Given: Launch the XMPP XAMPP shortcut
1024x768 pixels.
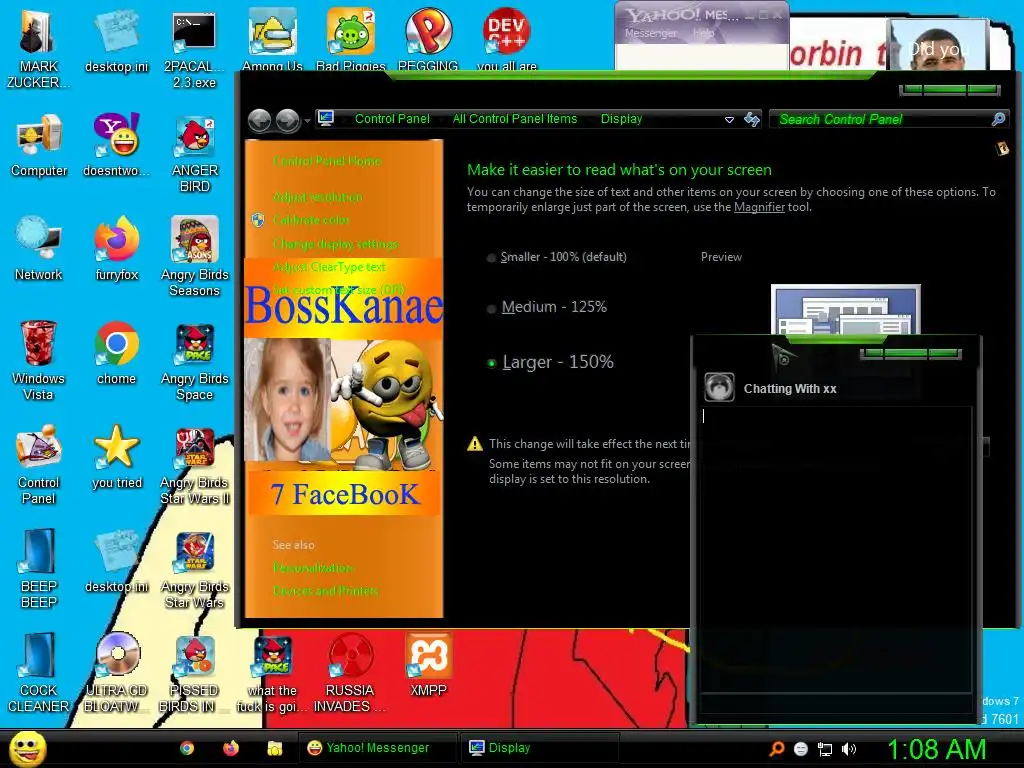Looking at the screenshot, I should (x=428, y=665).
